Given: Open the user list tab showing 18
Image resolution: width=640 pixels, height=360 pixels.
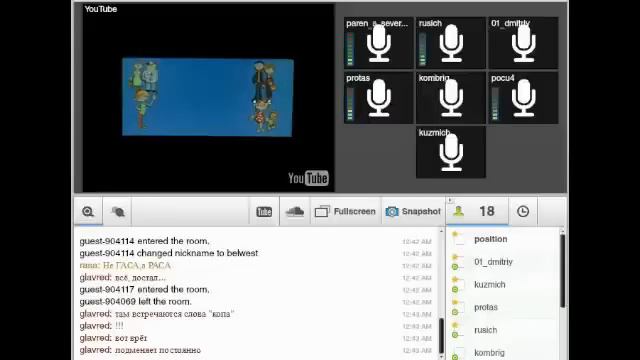Looking at the screenshot, I should pos(478,211).
